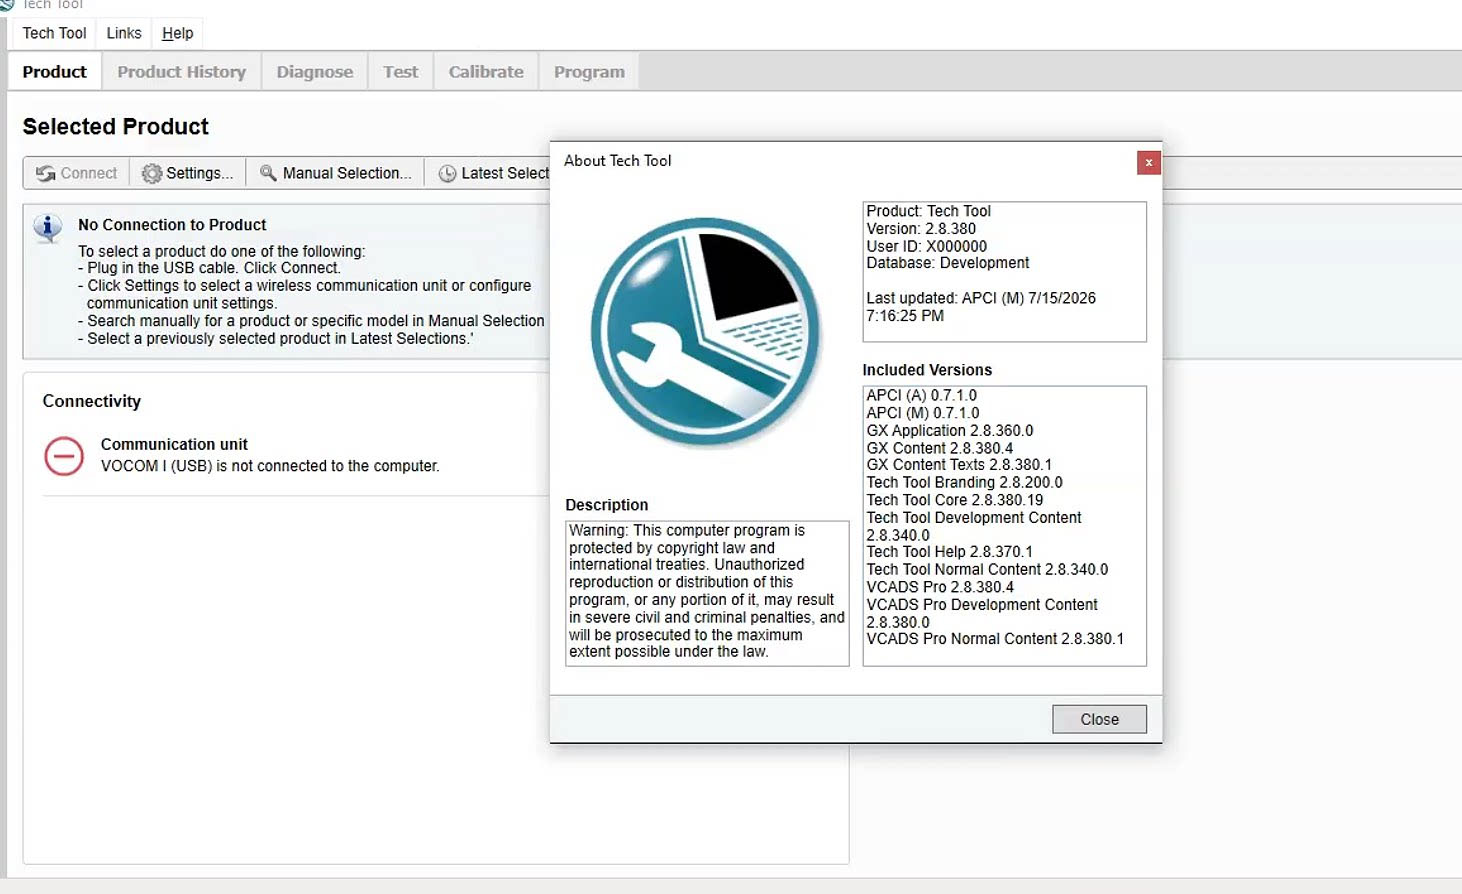Click the Product: Tech Tool line
Screen dimensions: 1462x894
(x=929, y=211)
